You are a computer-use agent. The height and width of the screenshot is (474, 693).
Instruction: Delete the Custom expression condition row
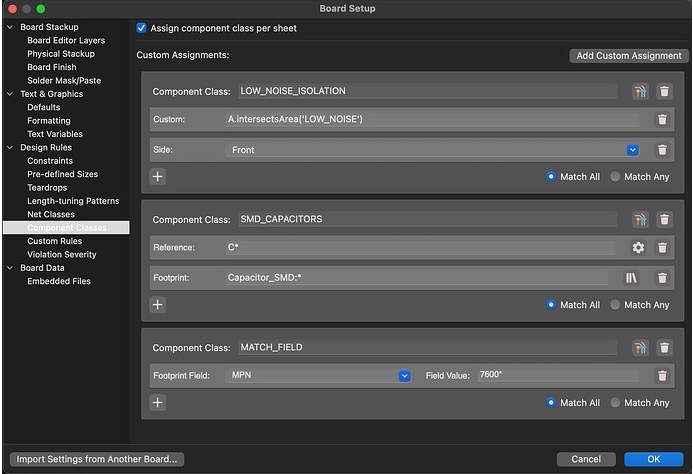[x=662, y=120]
